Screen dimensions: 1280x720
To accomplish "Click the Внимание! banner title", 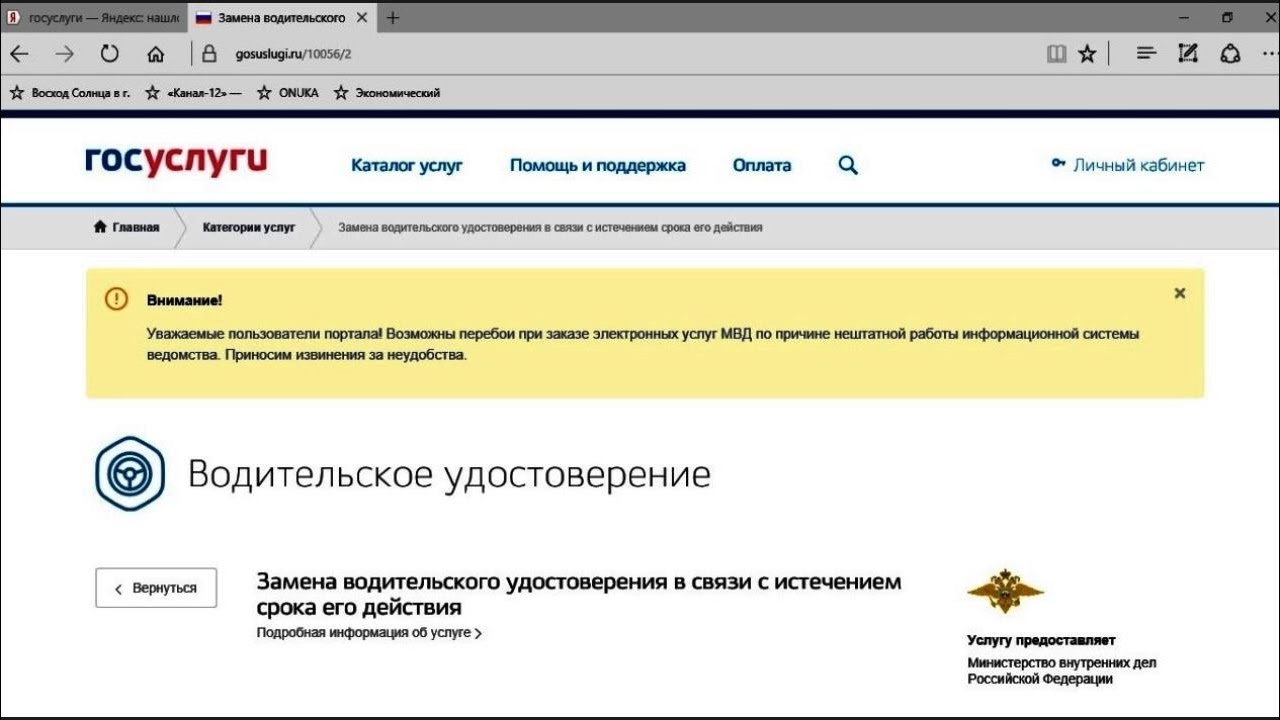I will coord(184,300).
